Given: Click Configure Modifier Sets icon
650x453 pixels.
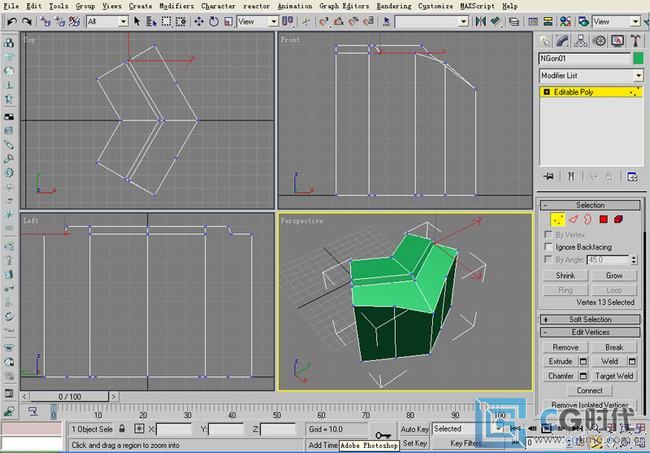Looking at the screenshot, I should 632,177.
